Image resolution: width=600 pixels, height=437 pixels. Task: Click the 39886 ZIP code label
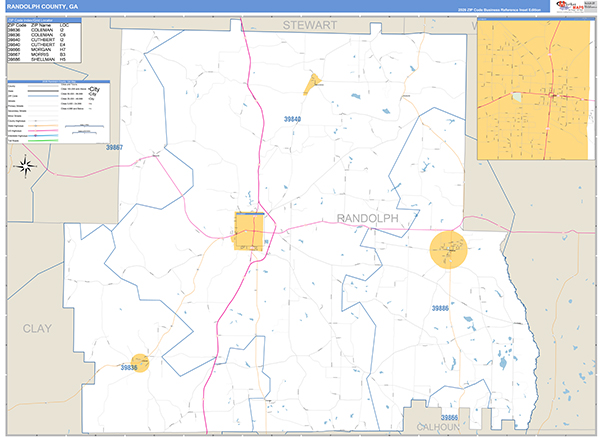pos(440,308)
